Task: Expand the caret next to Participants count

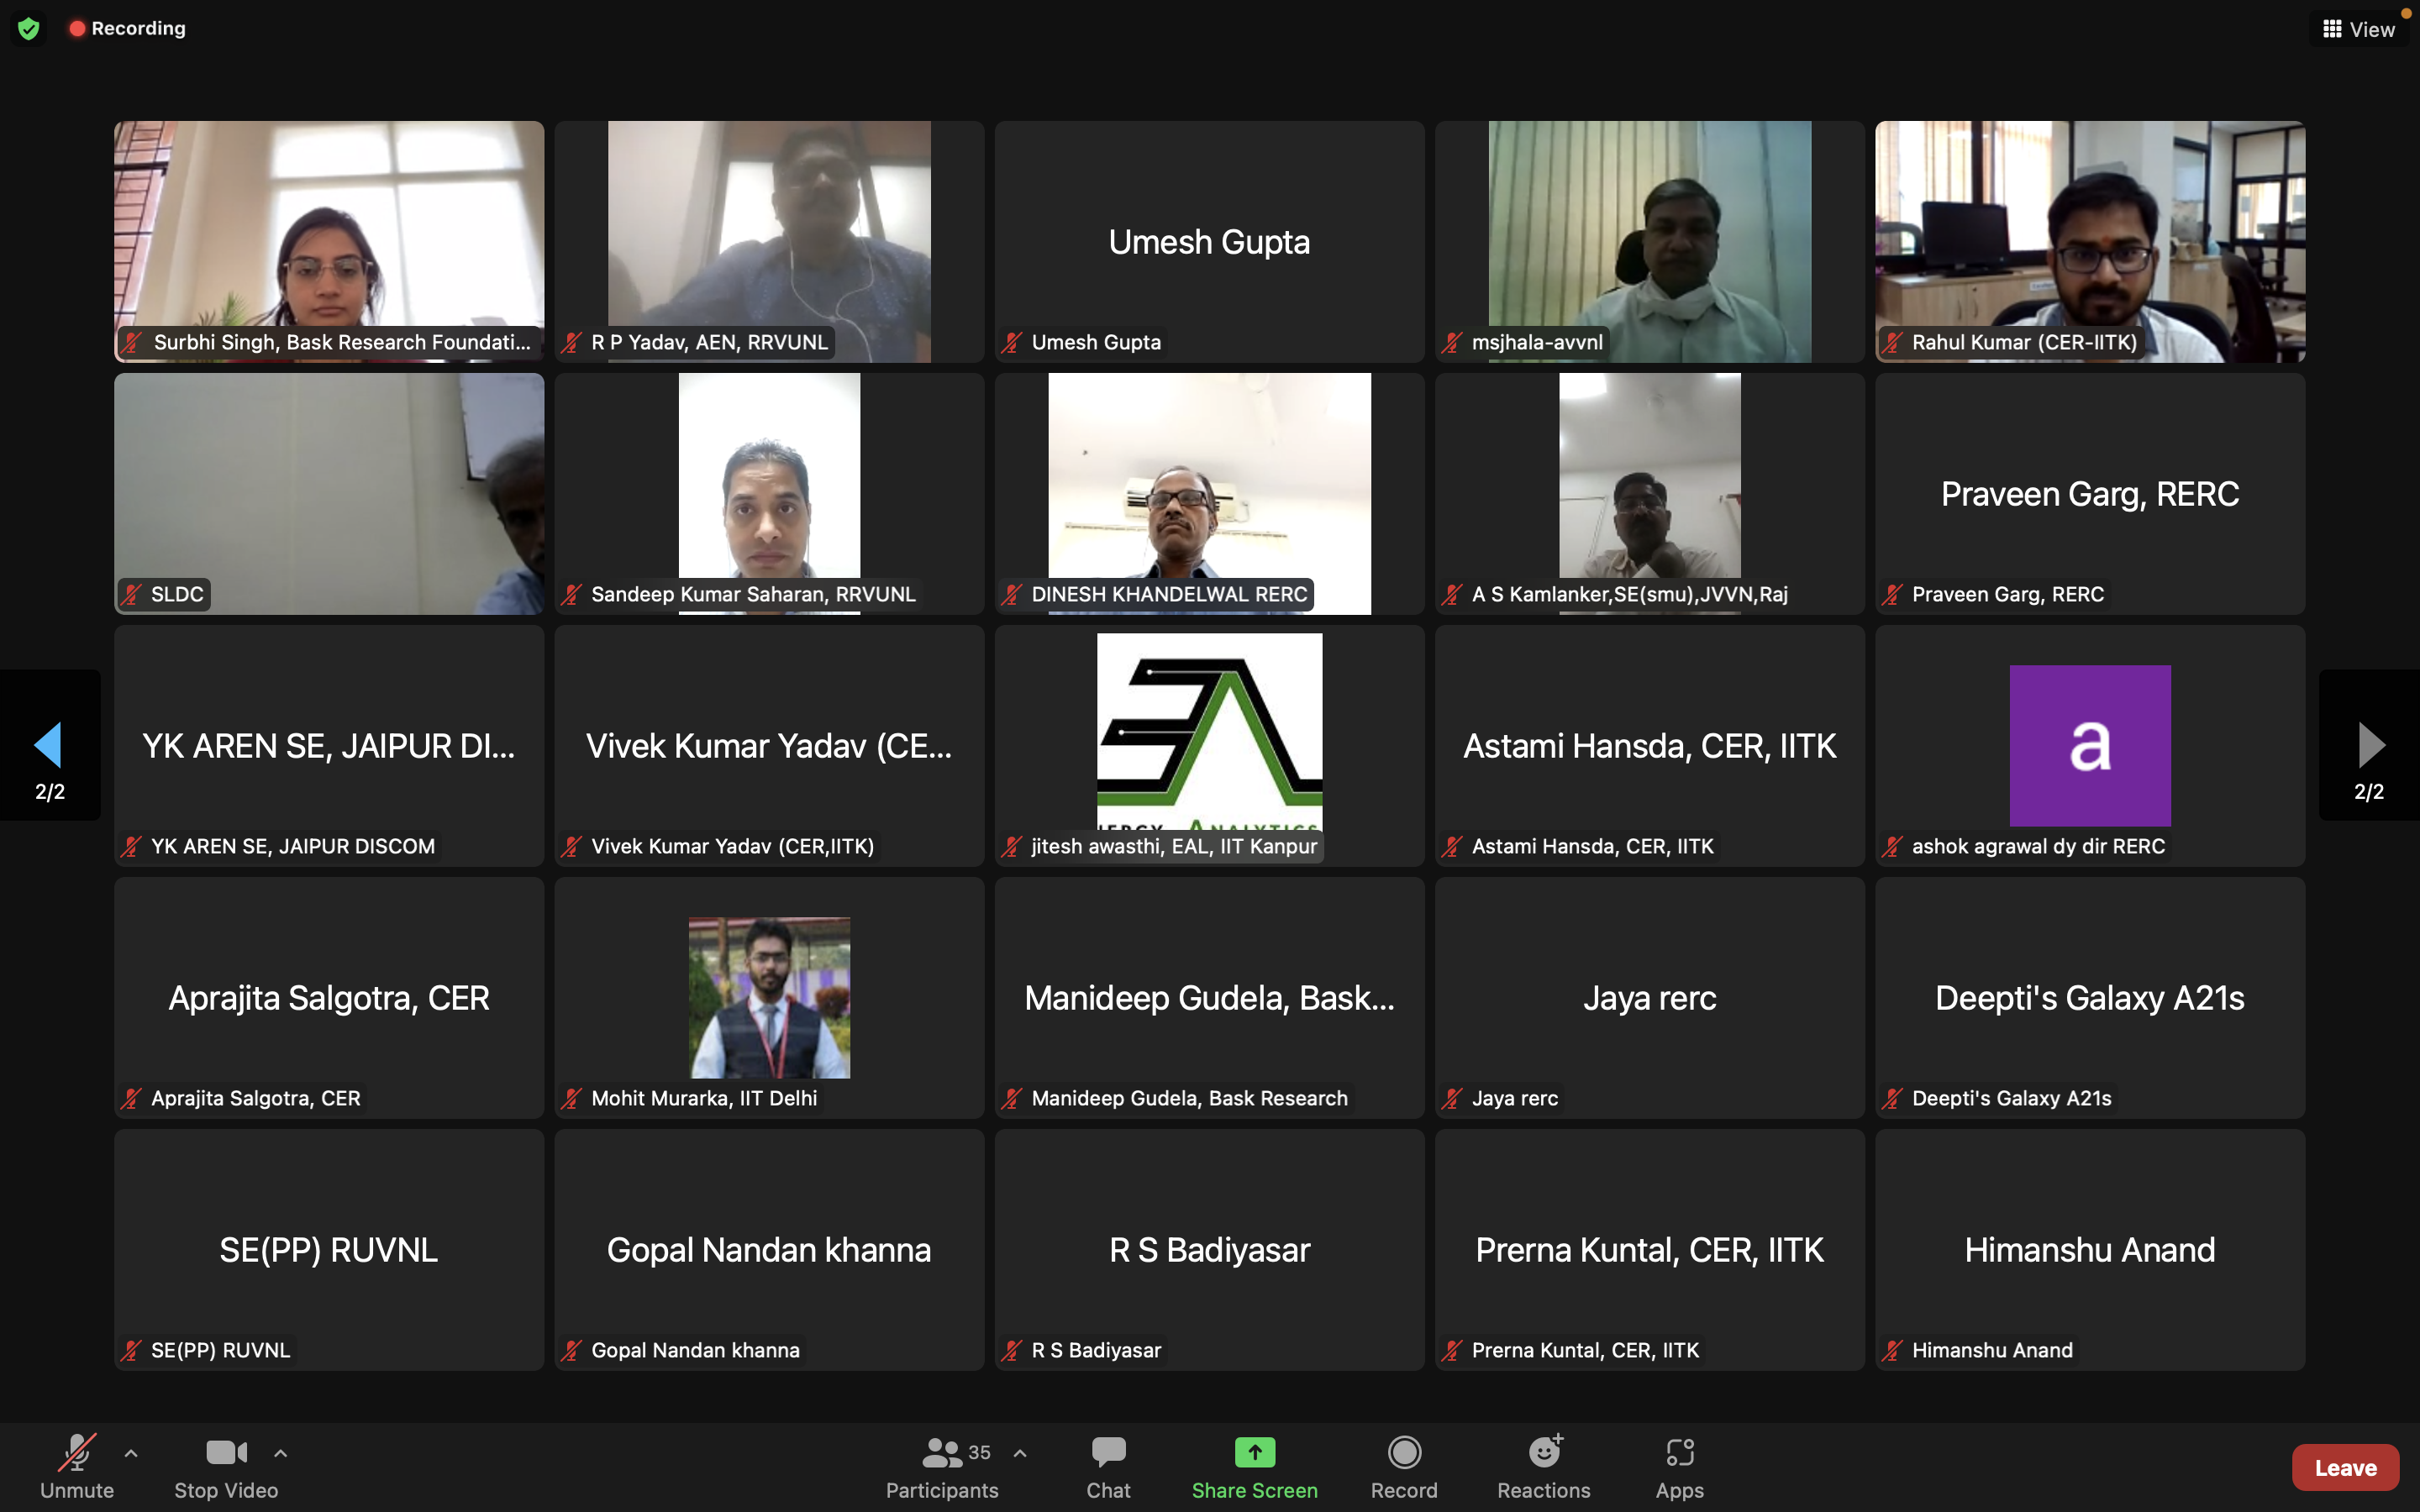Action: click(x=1020, y=1453)
